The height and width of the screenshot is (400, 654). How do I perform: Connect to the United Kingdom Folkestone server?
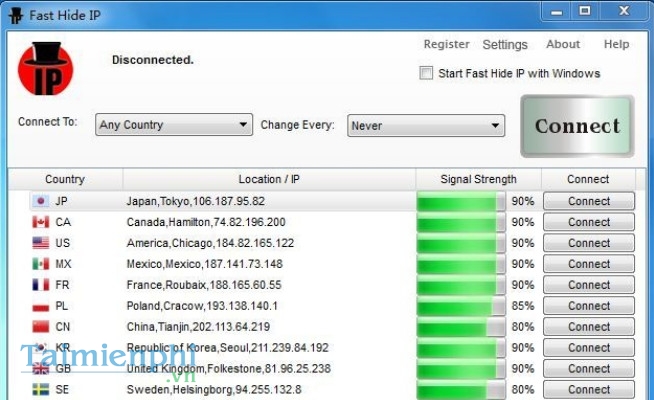click(x=589, y=368)
